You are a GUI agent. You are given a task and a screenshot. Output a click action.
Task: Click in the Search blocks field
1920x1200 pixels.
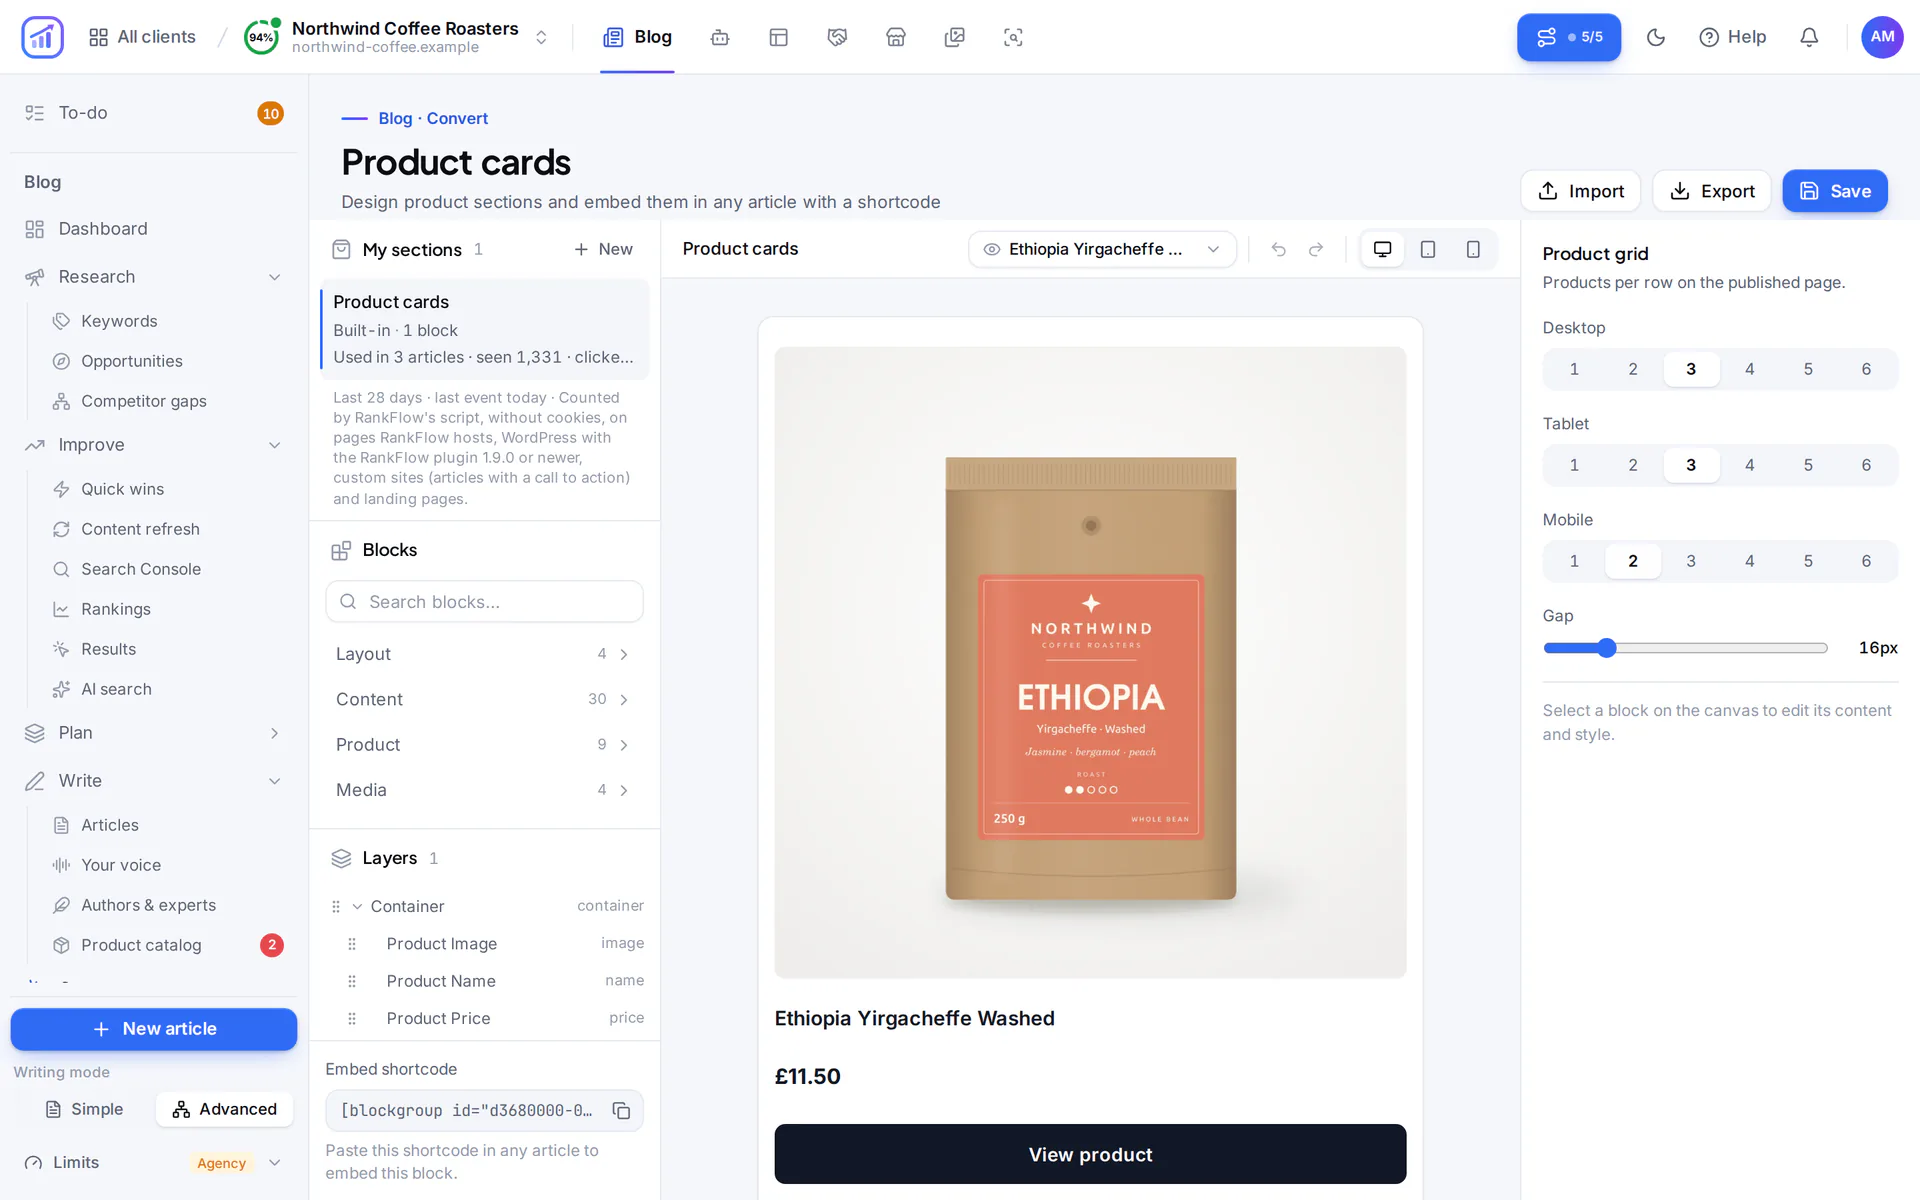point(484,602)
